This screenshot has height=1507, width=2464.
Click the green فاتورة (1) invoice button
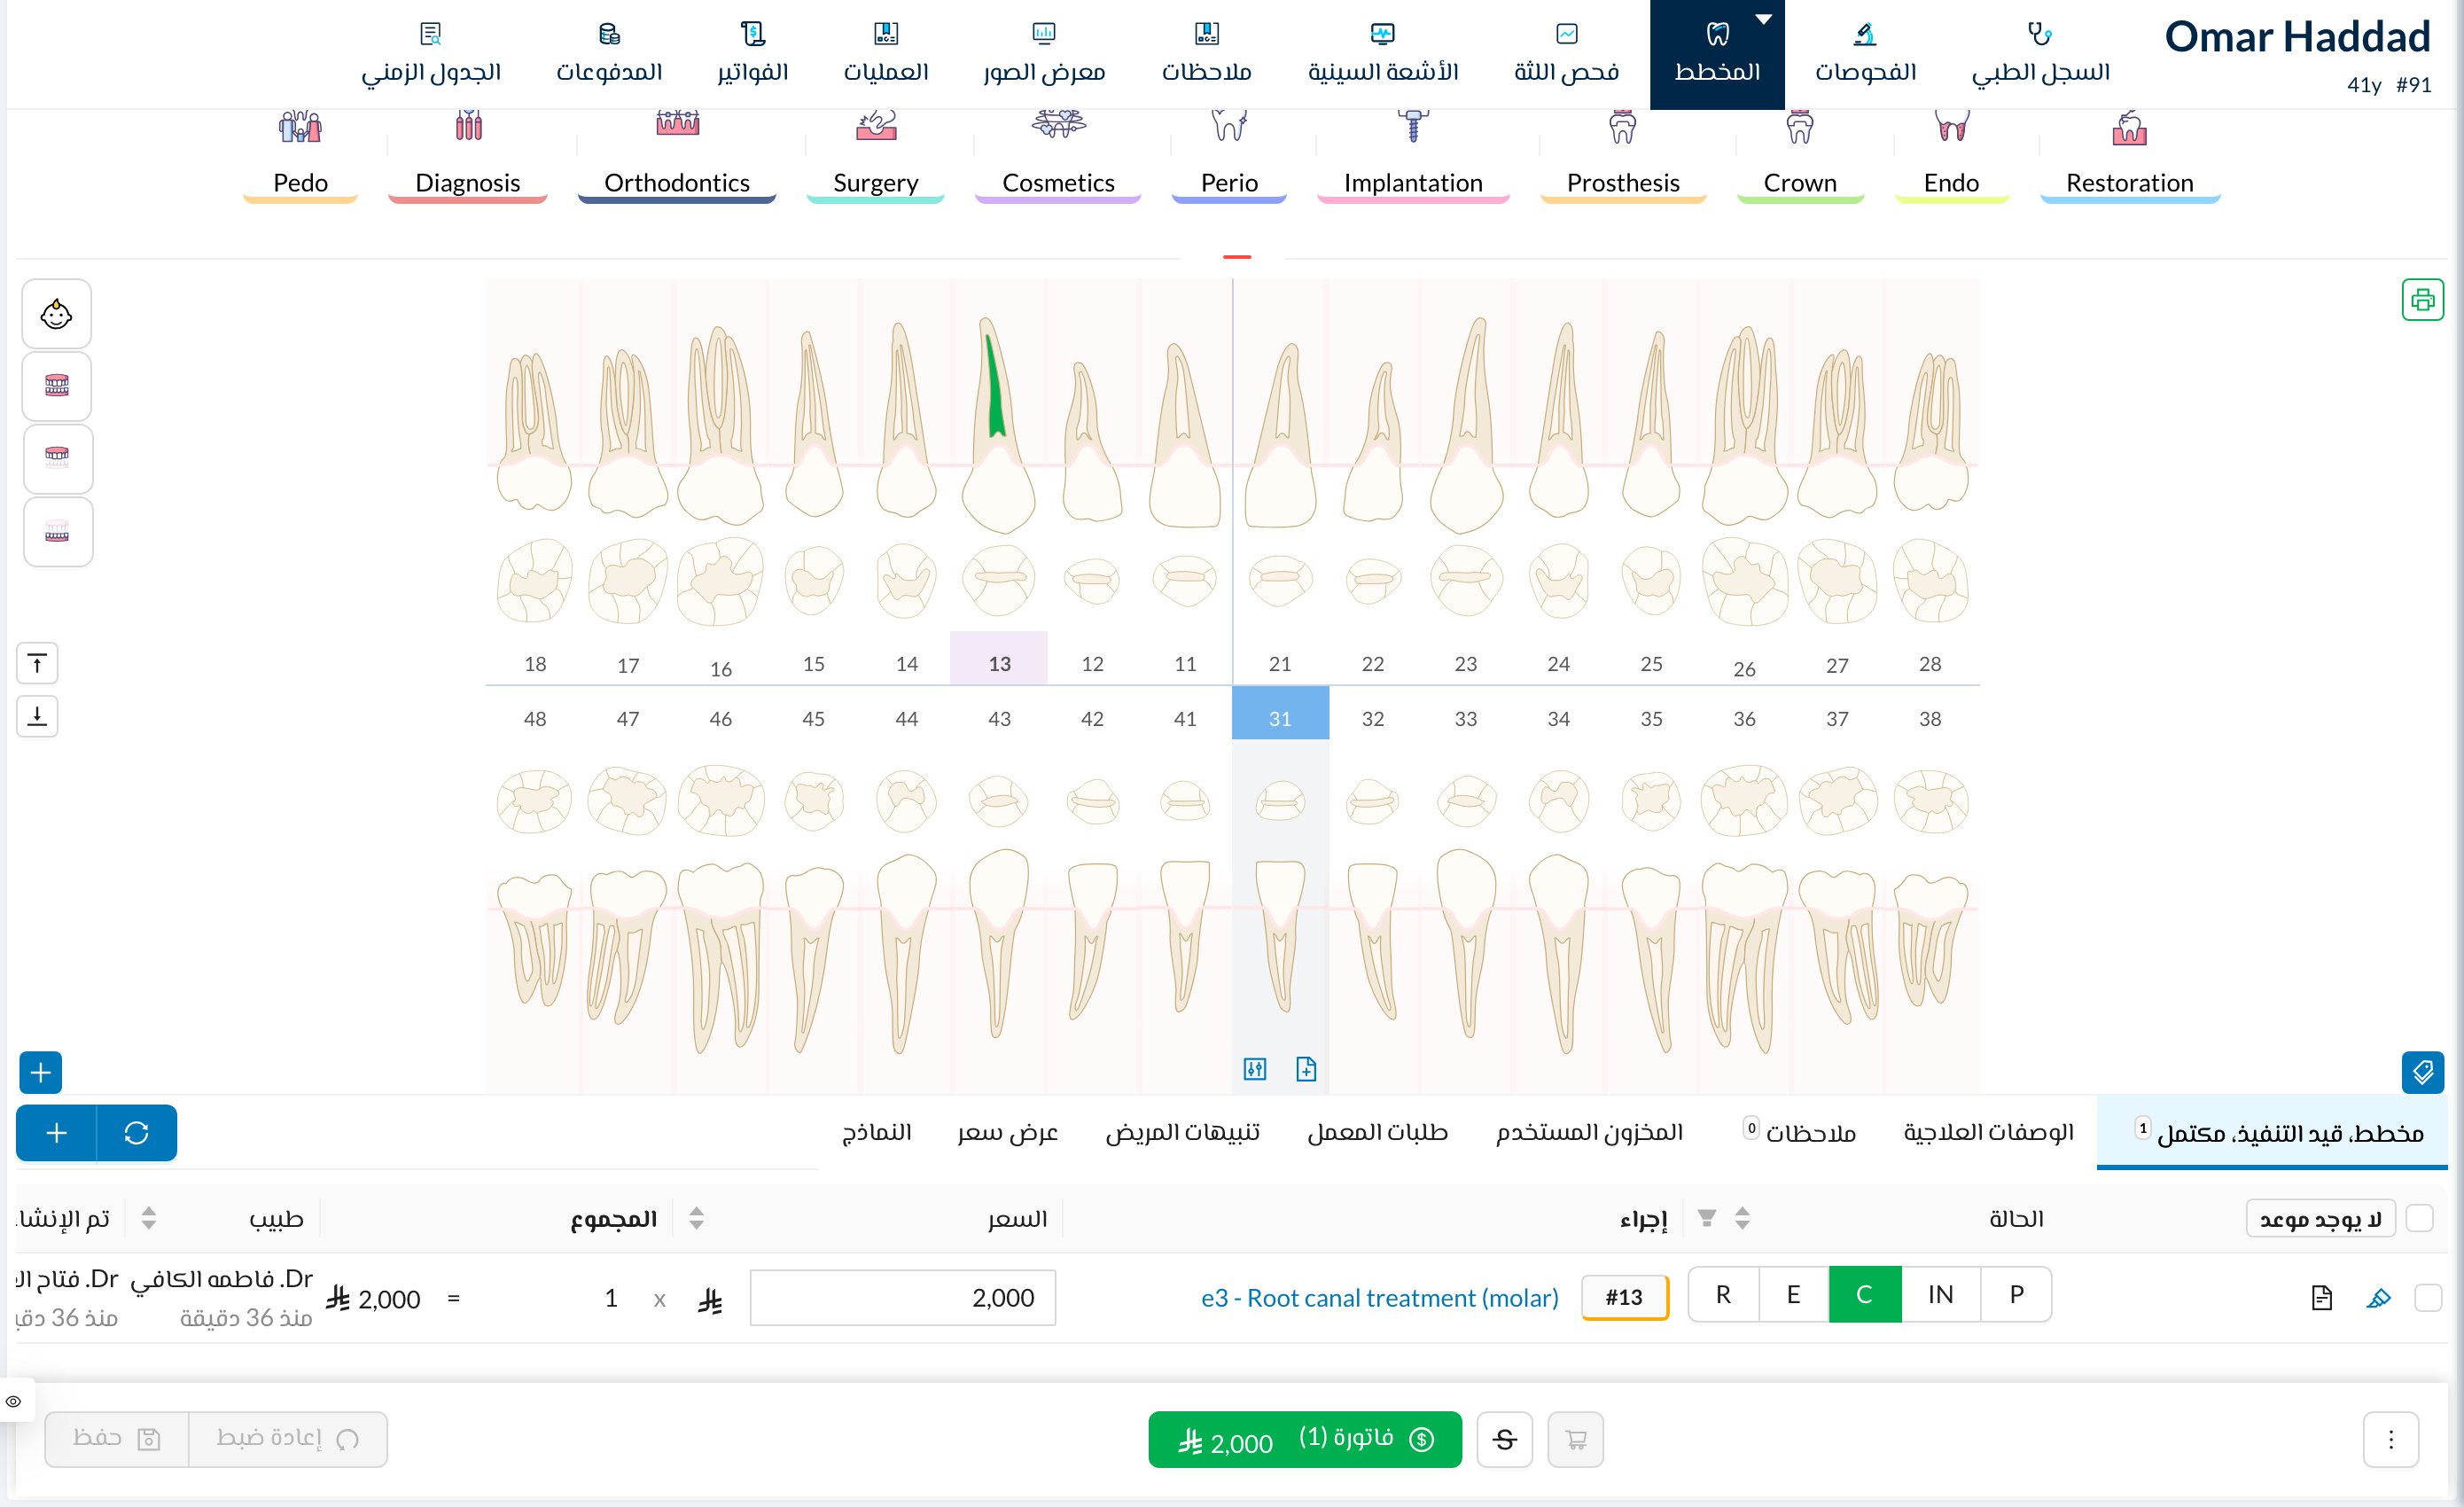[1305, 1440]
